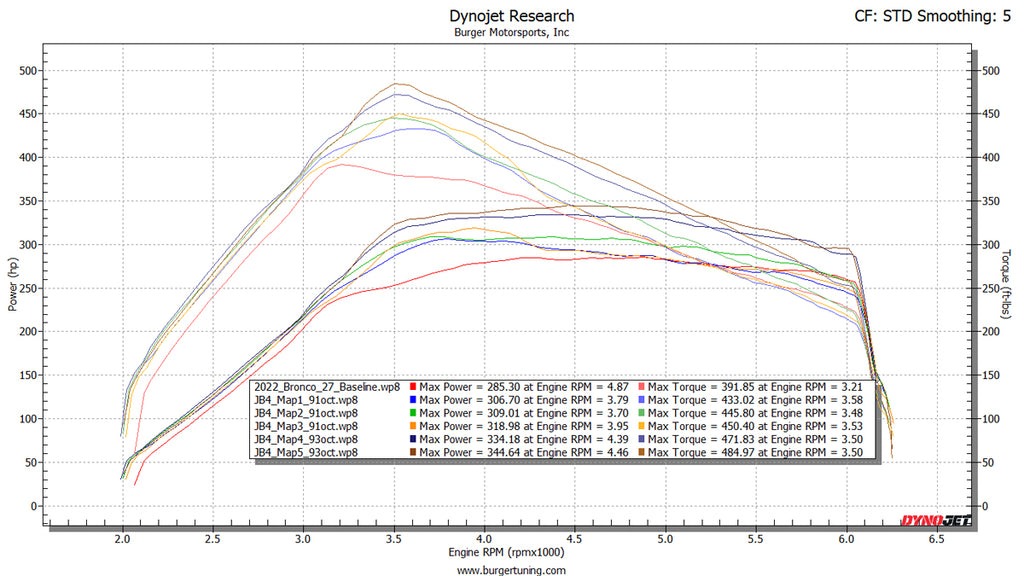1024x576 pixels.
Task: Select JB4_Map3_91oct.wp8 legend entry
Action: [x=303, y=426]
